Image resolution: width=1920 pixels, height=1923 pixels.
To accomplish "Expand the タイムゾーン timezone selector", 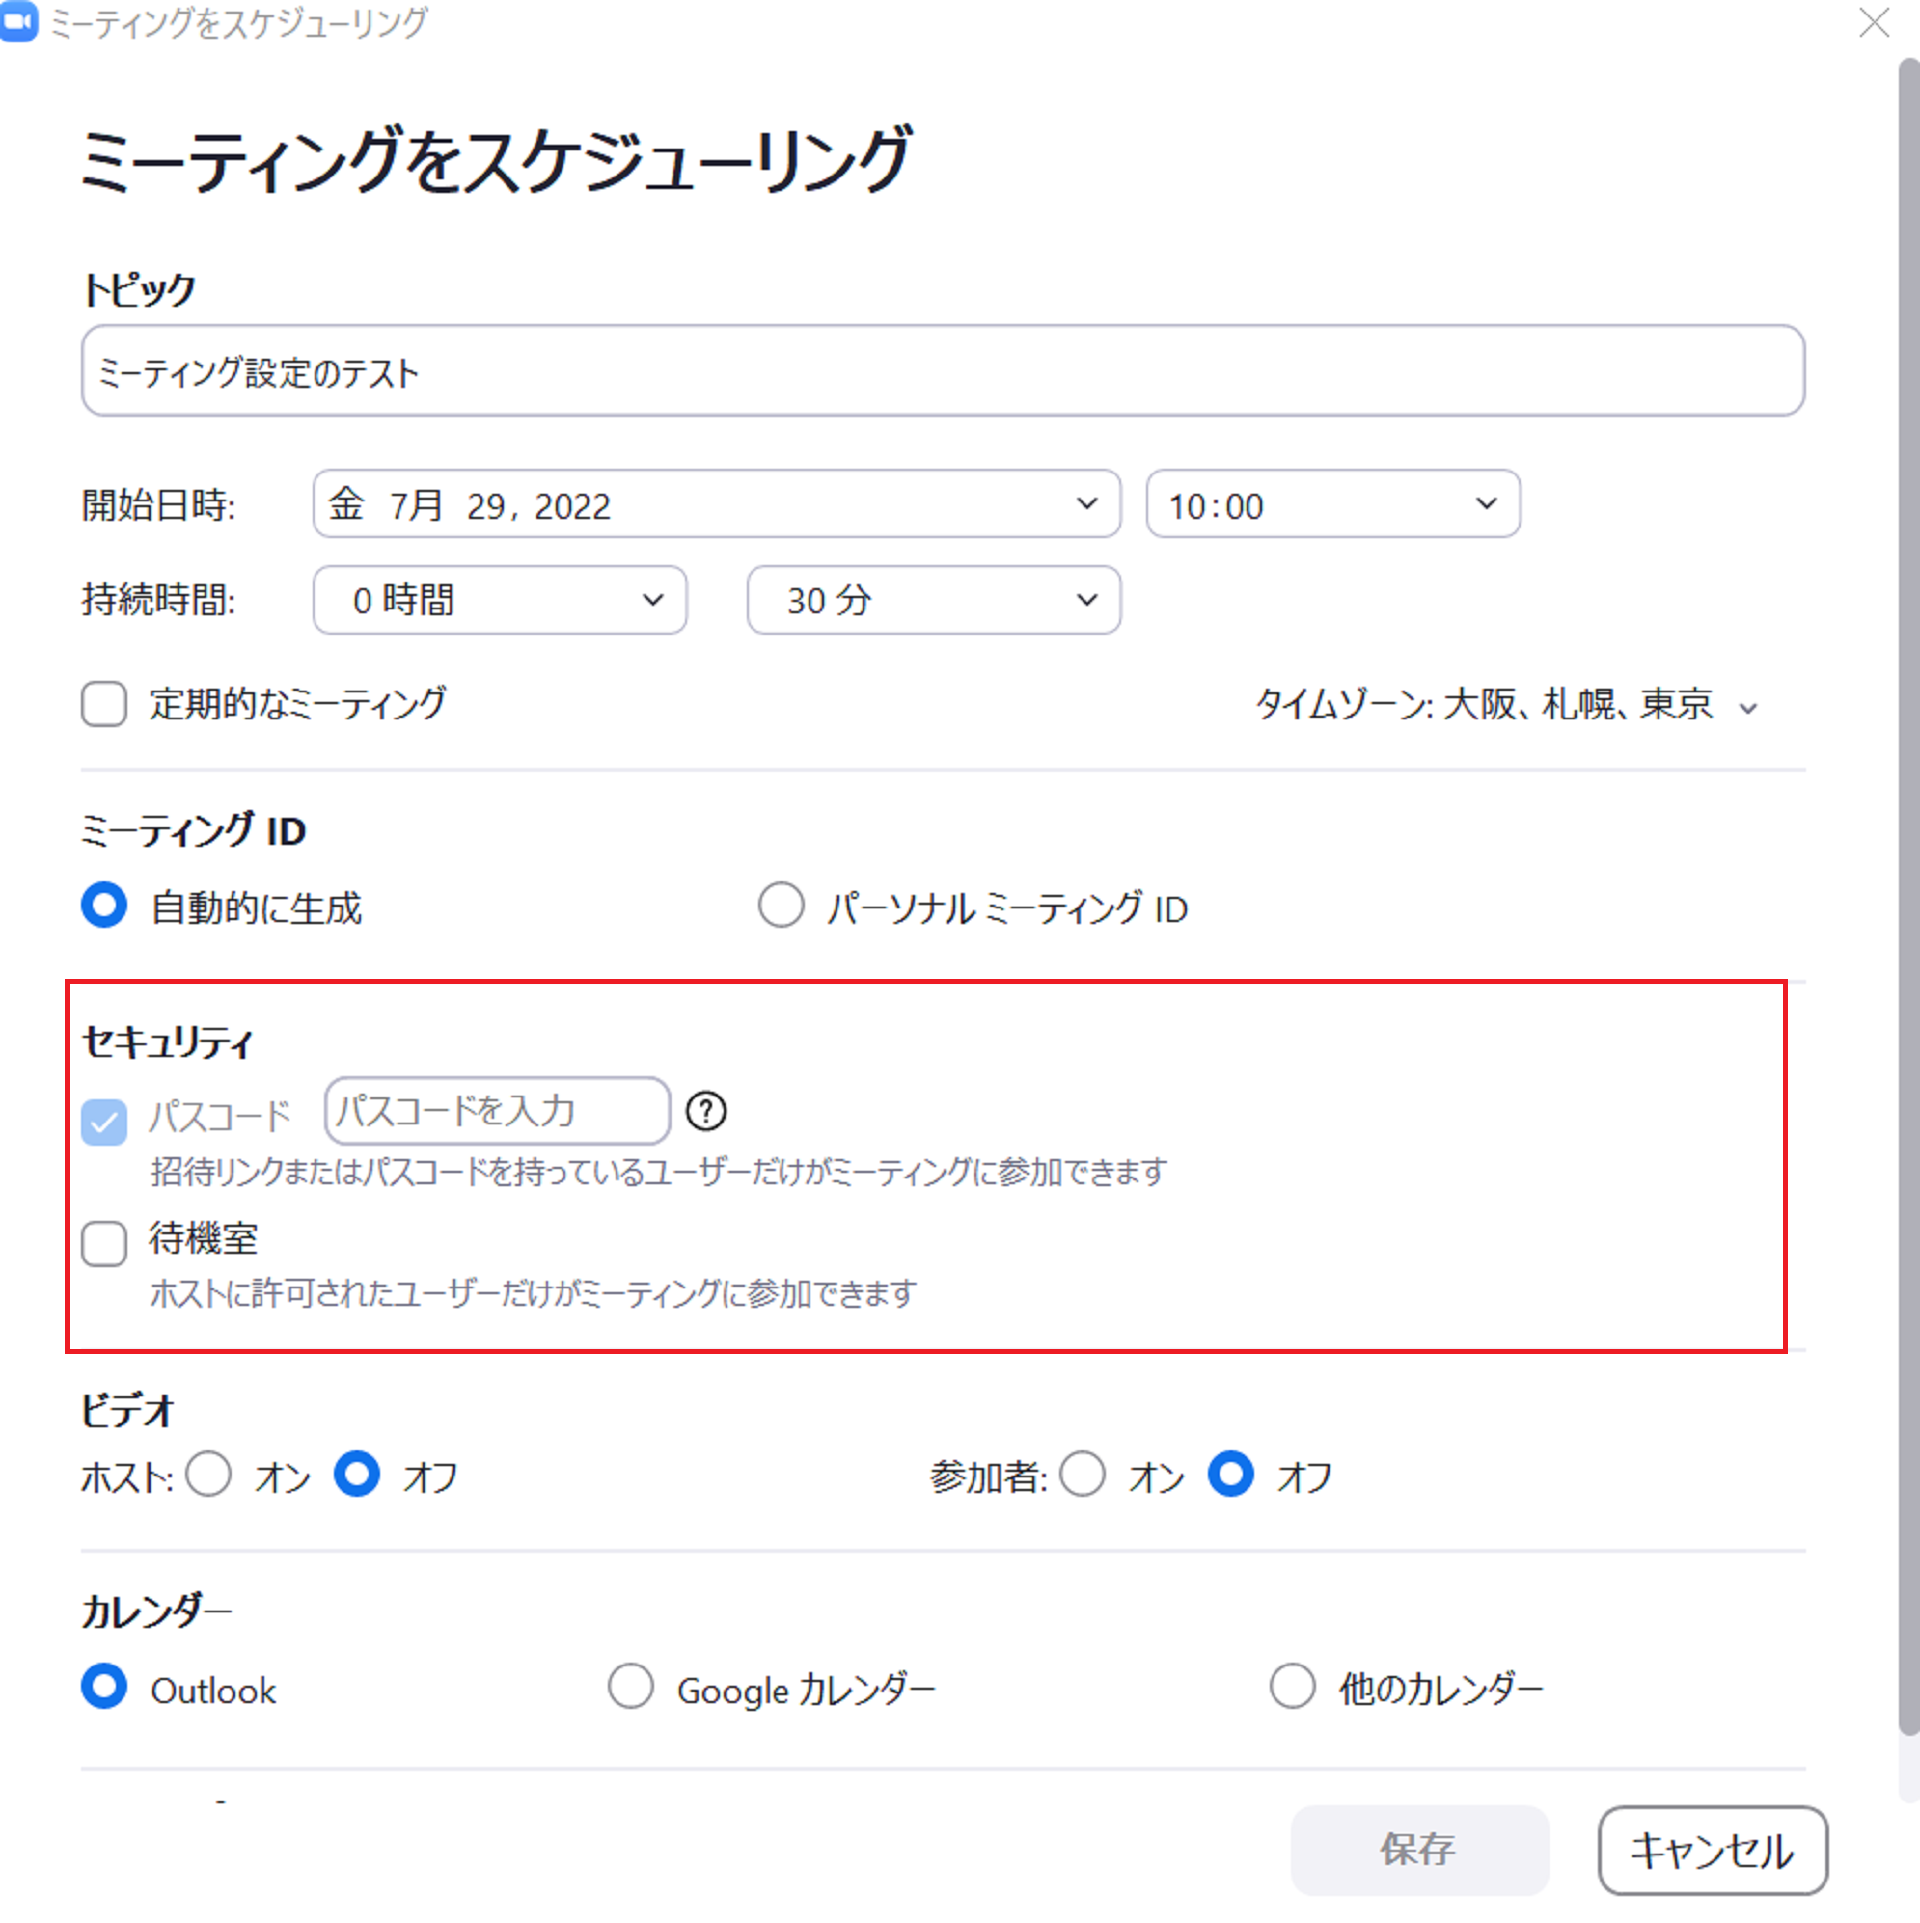I will click(1505, 705).
